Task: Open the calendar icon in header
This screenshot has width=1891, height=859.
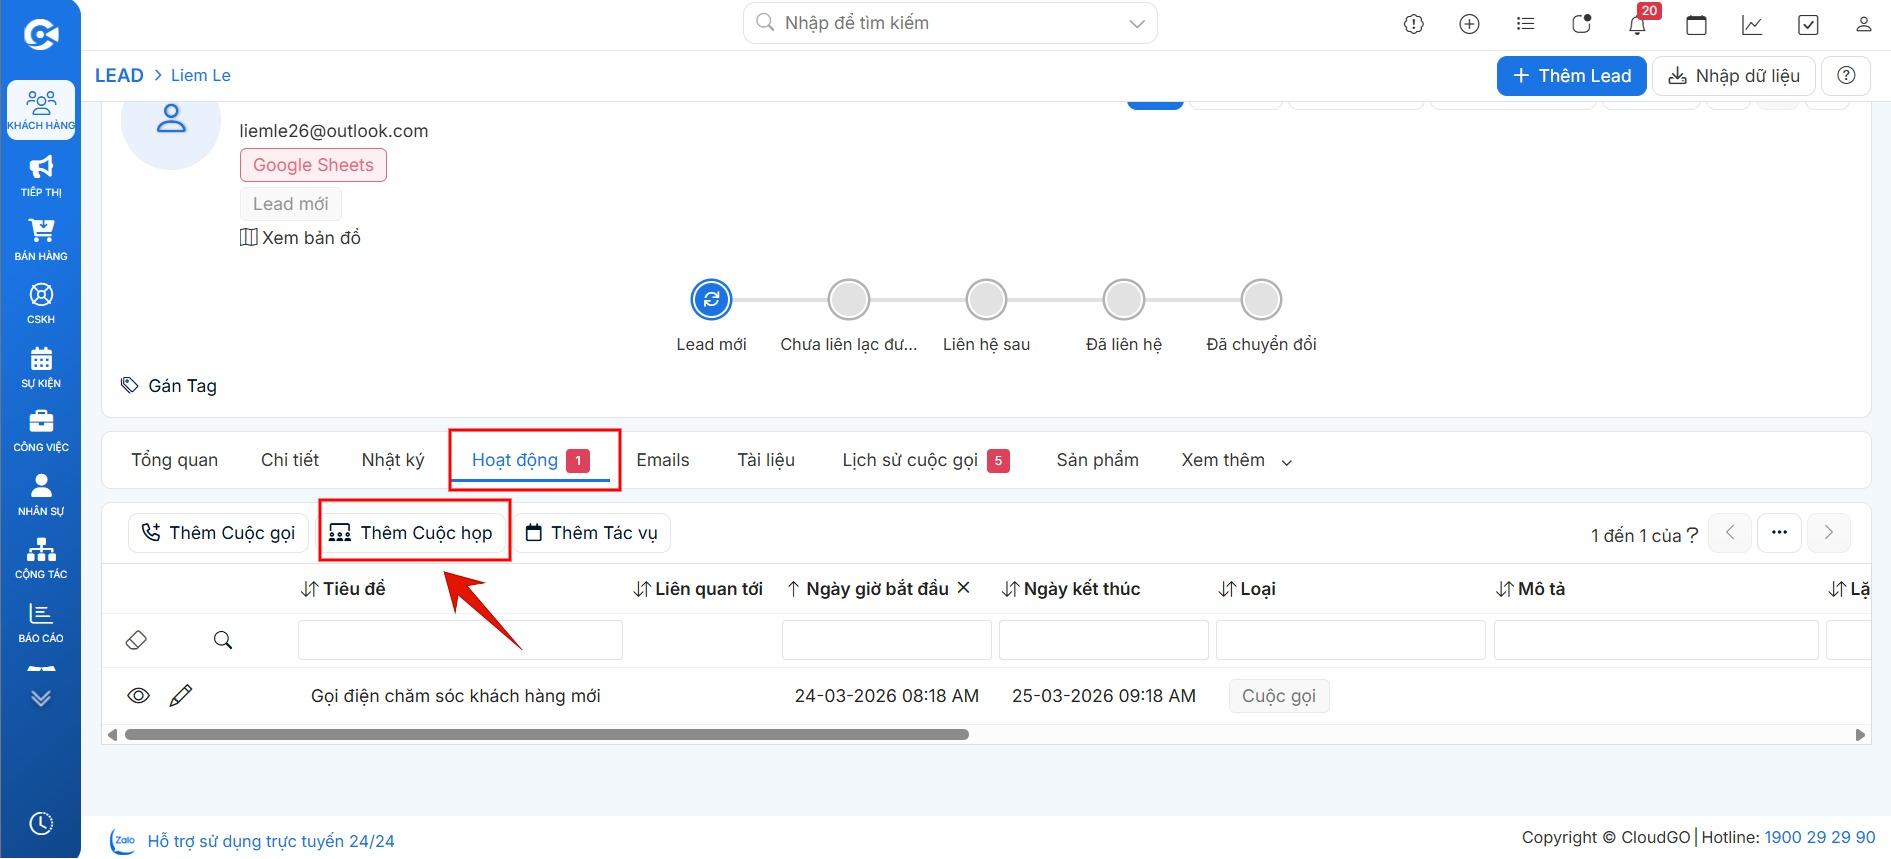Action: [1696, 25]
